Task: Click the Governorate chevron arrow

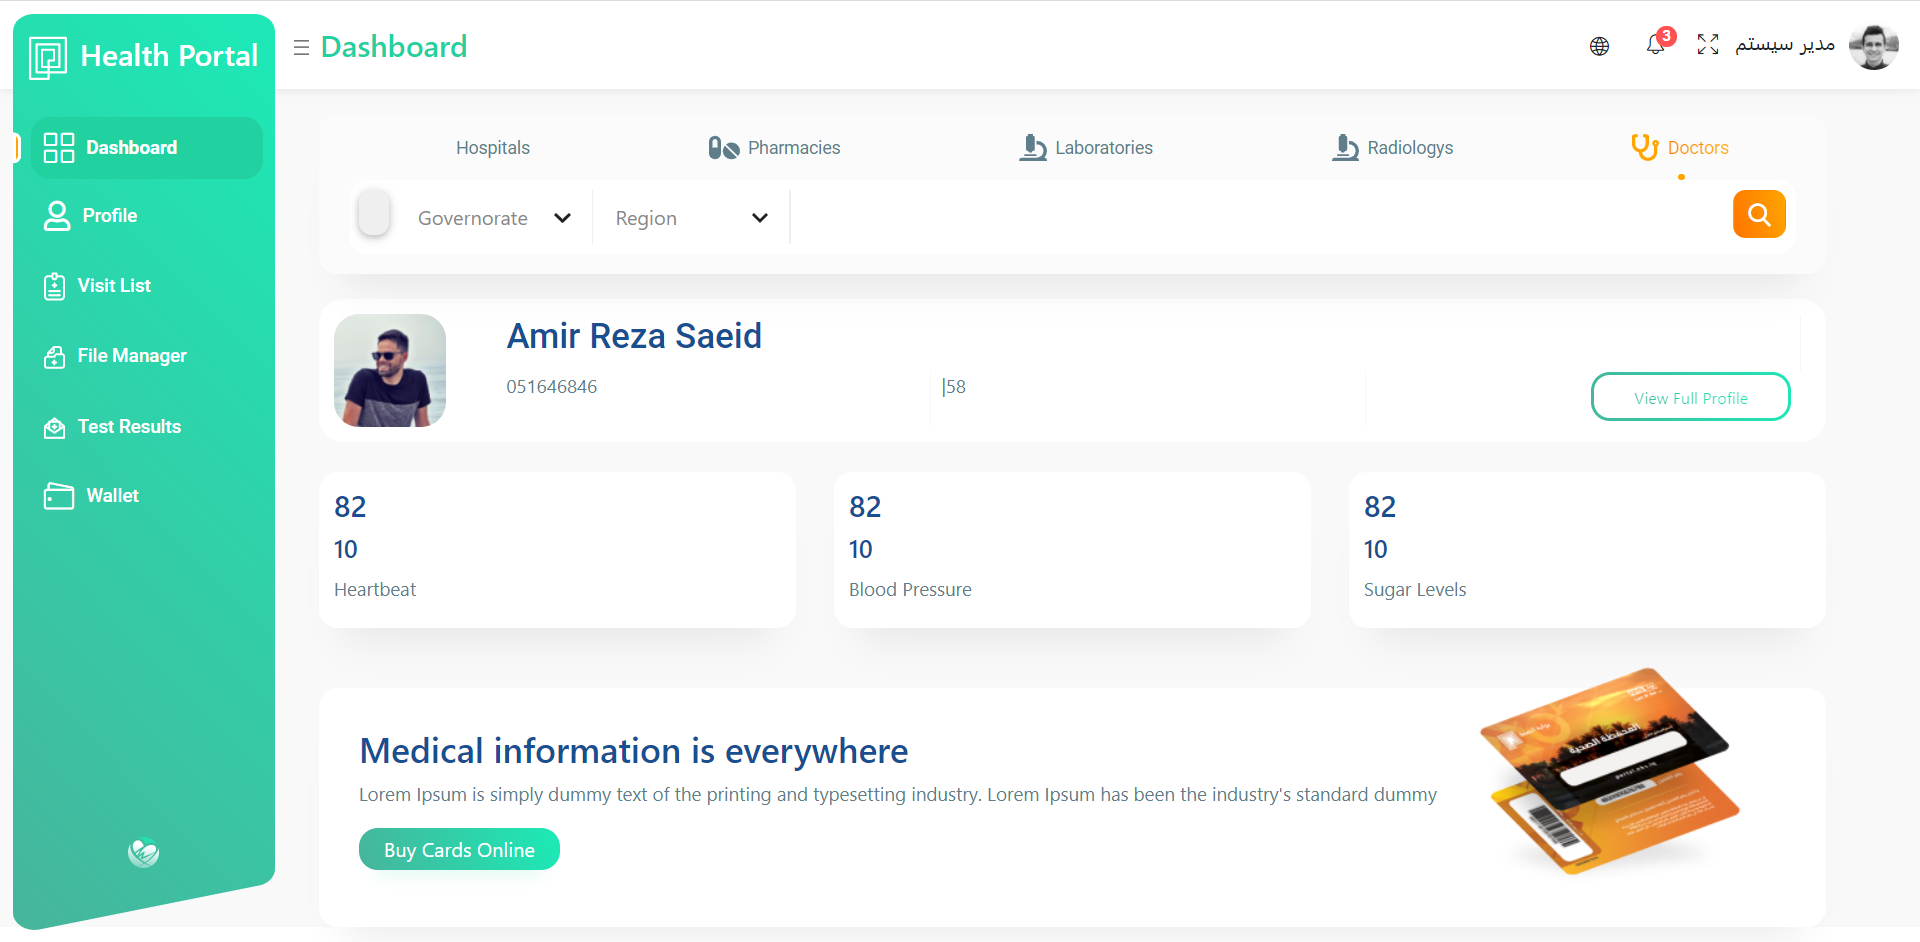Action: pos(562,218)
